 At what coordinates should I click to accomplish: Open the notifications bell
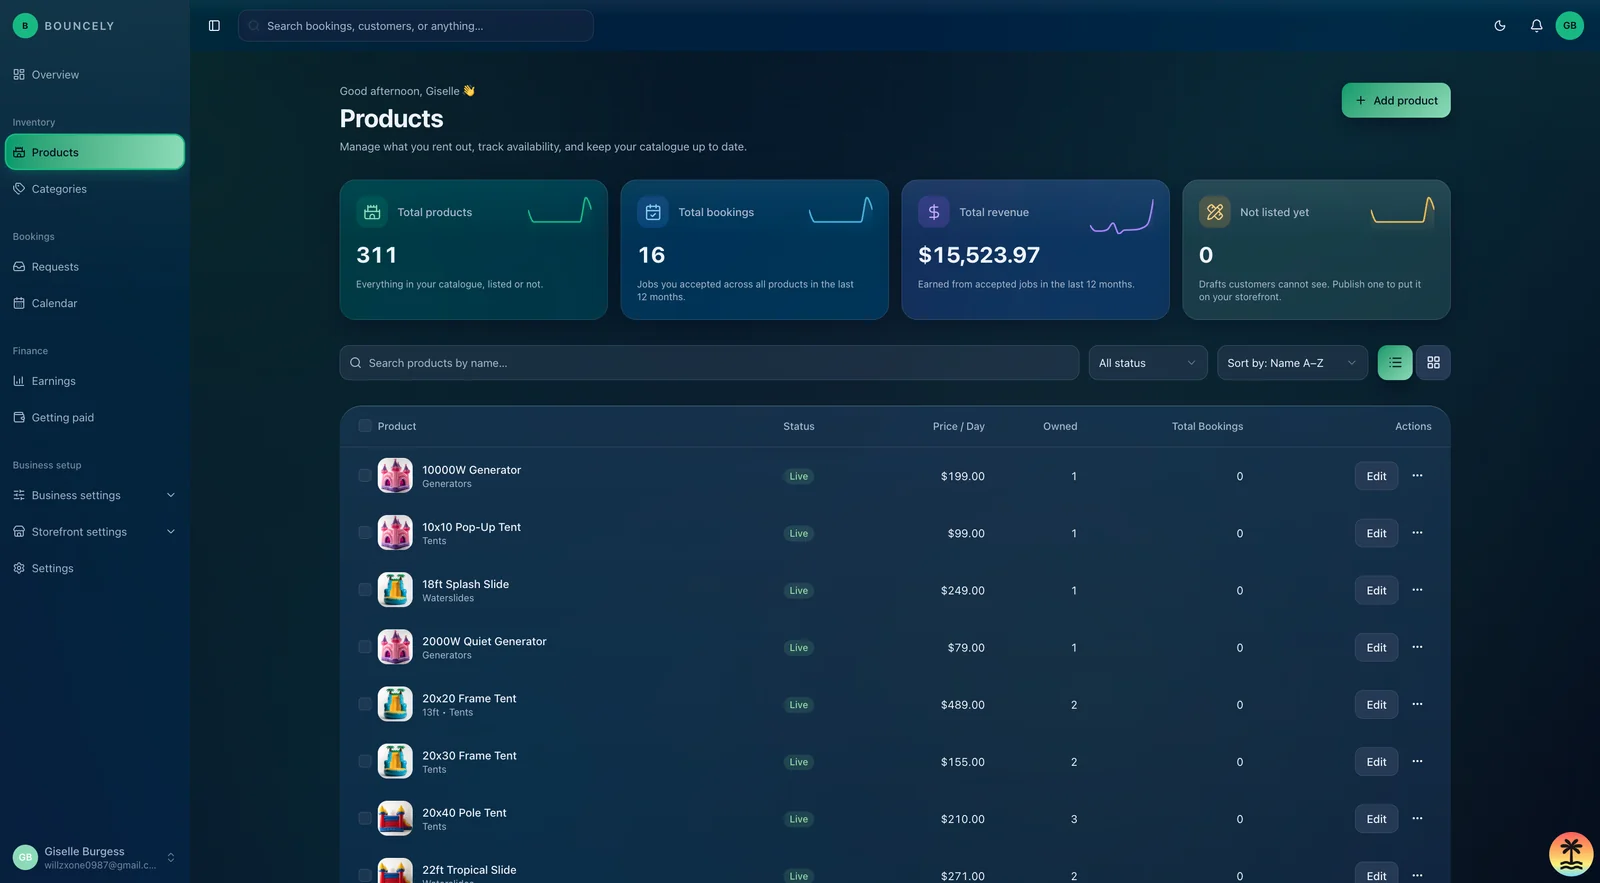point(1536,26)
